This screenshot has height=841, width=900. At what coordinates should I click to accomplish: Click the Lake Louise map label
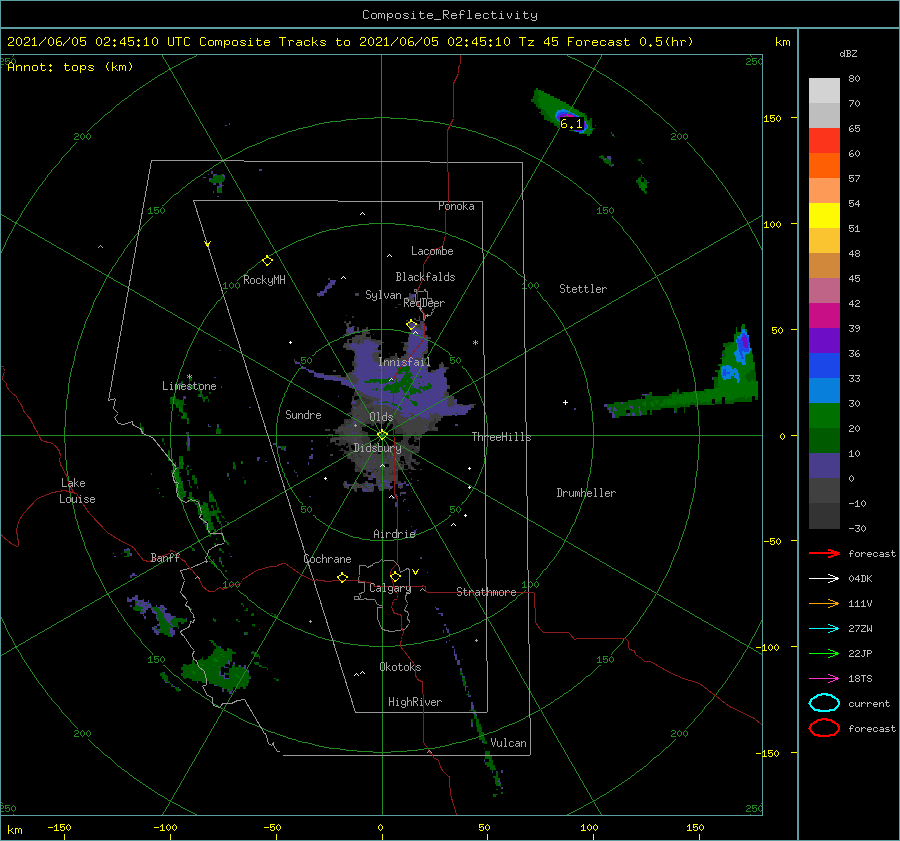point(77,491)
